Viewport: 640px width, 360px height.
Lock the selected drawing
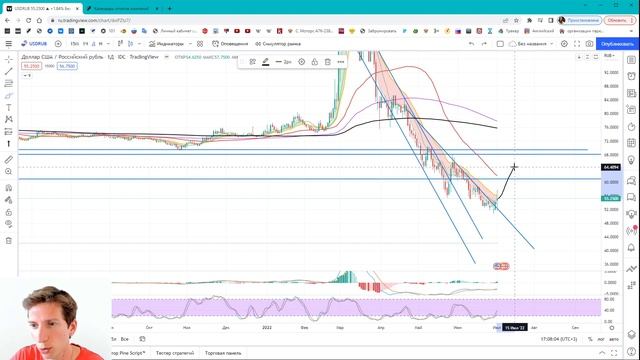pyautogui.click(x=315, y=62)
